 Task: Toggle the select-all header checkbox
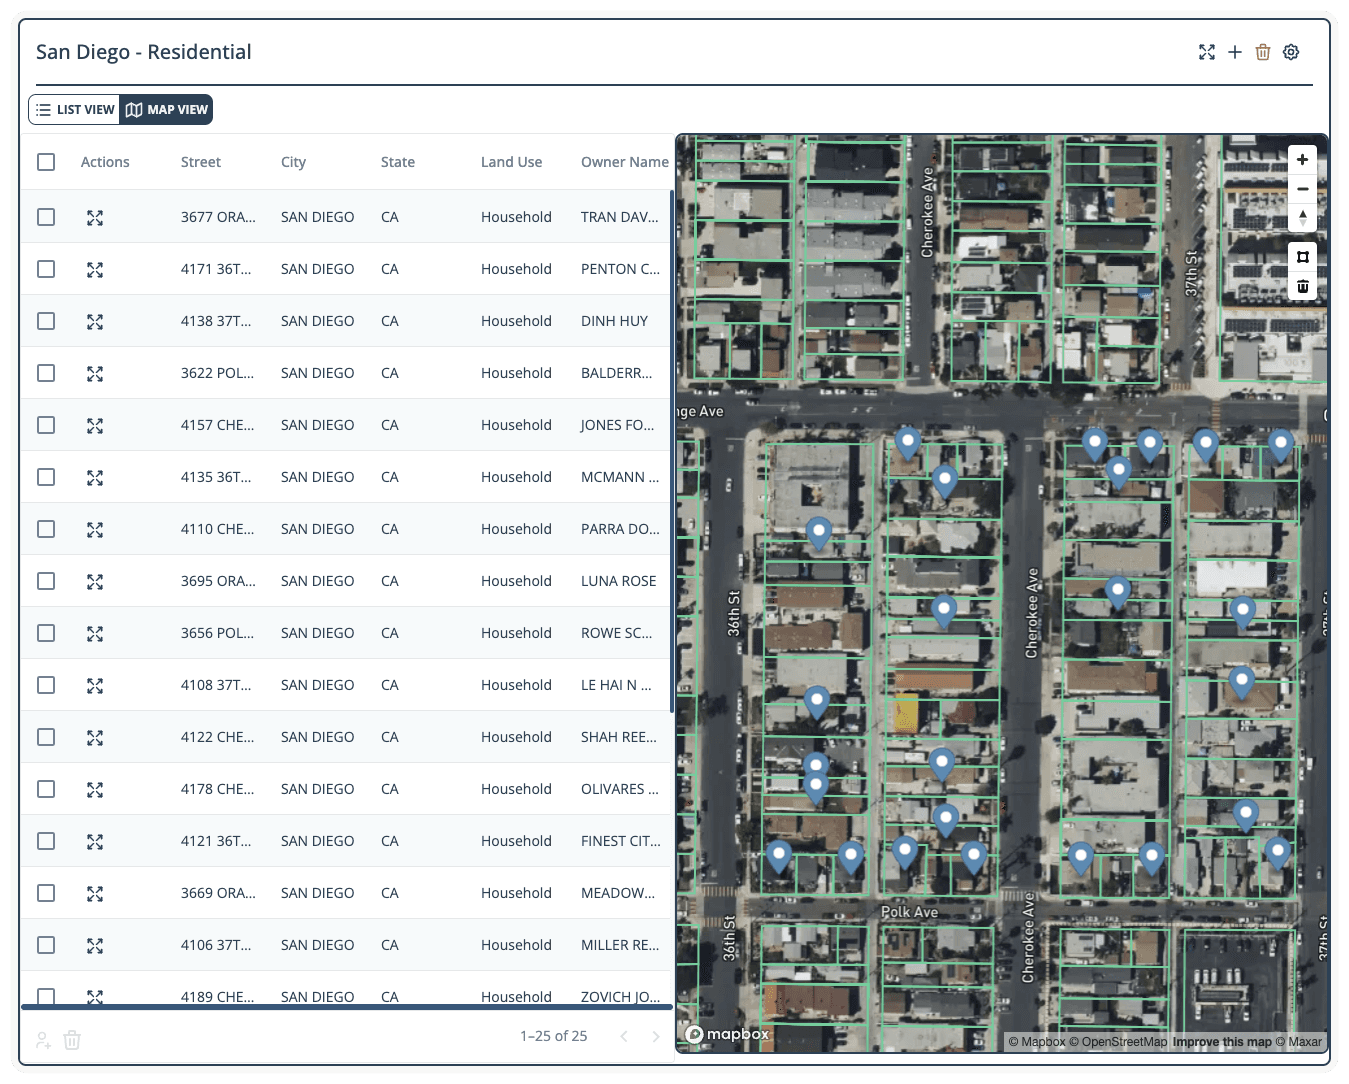click(46, 162)
